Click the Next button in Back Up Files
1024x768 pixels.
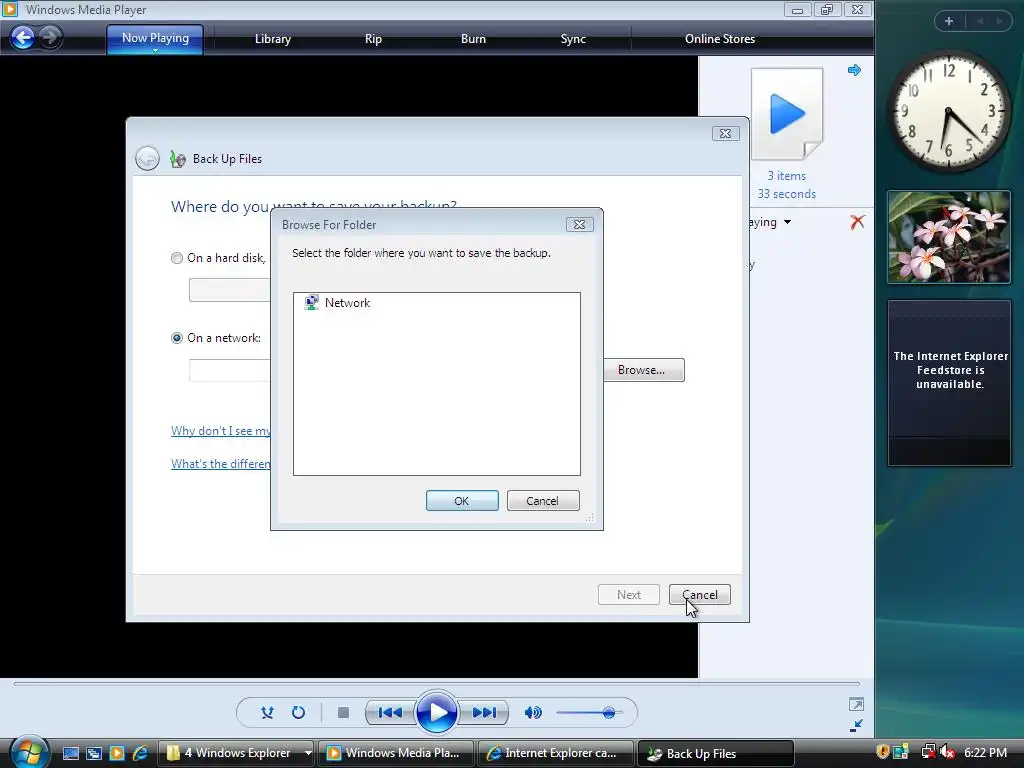click(x=629, y=594)
